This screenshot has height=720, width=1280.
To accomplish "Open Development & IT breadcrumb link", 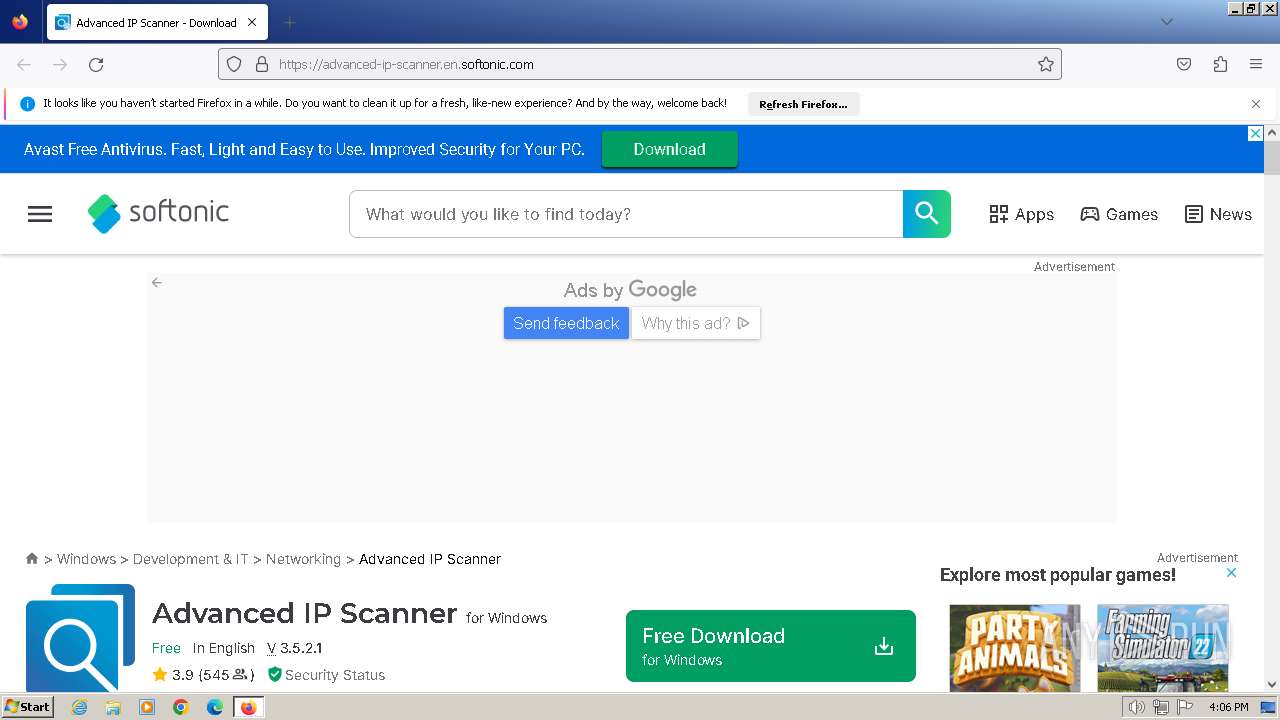I will tap(190, 559).
